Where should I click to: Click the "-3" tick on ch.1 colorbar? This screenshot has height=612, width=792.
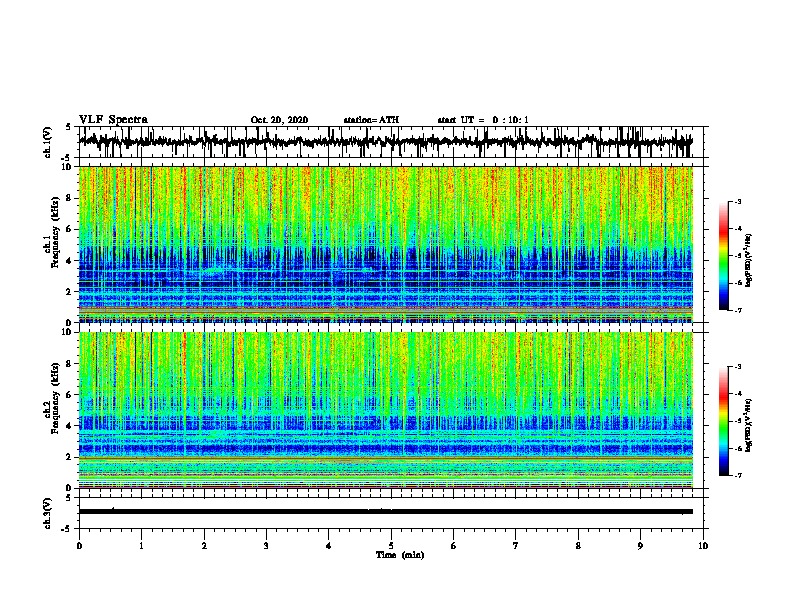pyautogui.click(x=737, y=201)
